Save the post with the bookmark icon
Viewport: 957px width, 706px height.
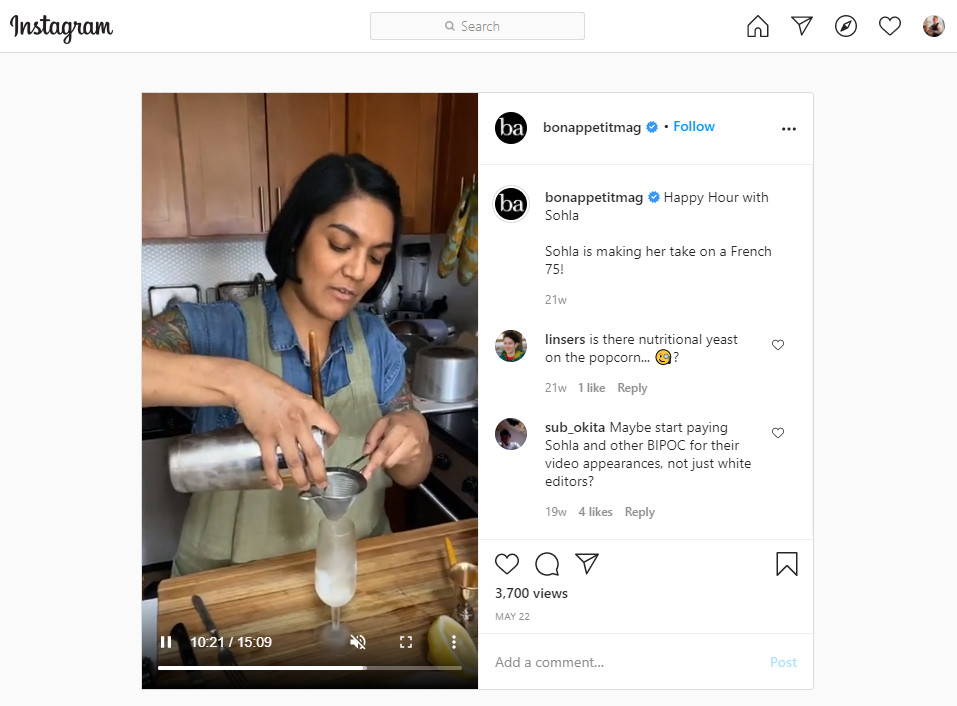tap(787, 564)
